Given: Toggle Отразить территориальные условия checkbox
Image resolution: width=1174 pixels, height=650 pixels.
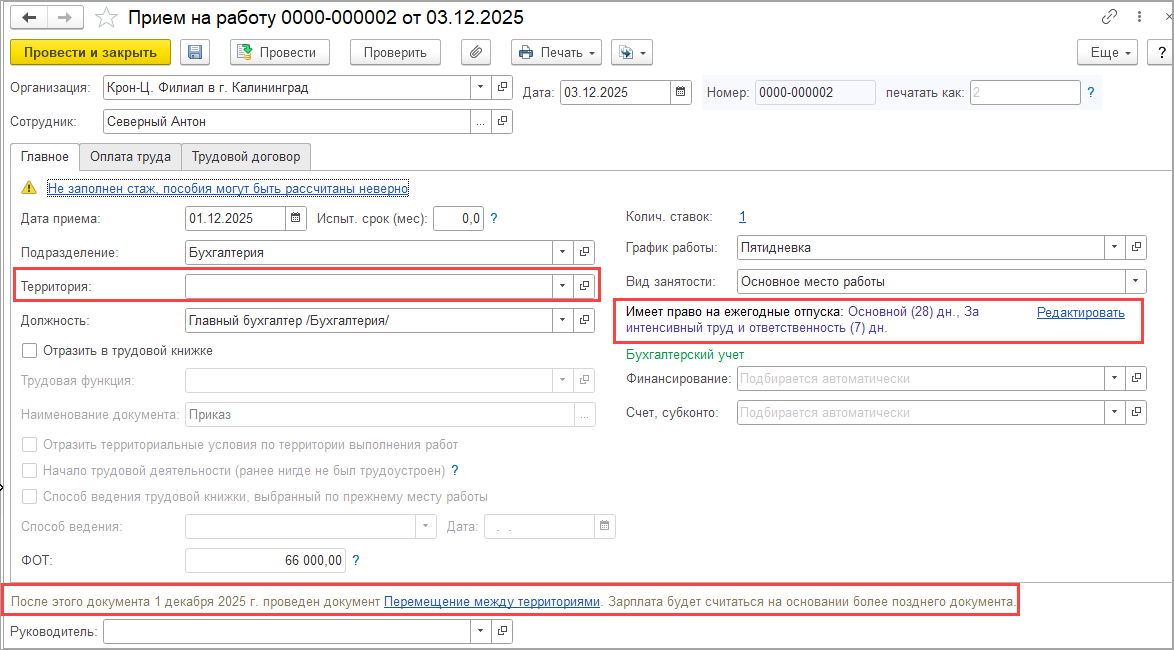Looking at the screenshot, I should coord(30,445).
